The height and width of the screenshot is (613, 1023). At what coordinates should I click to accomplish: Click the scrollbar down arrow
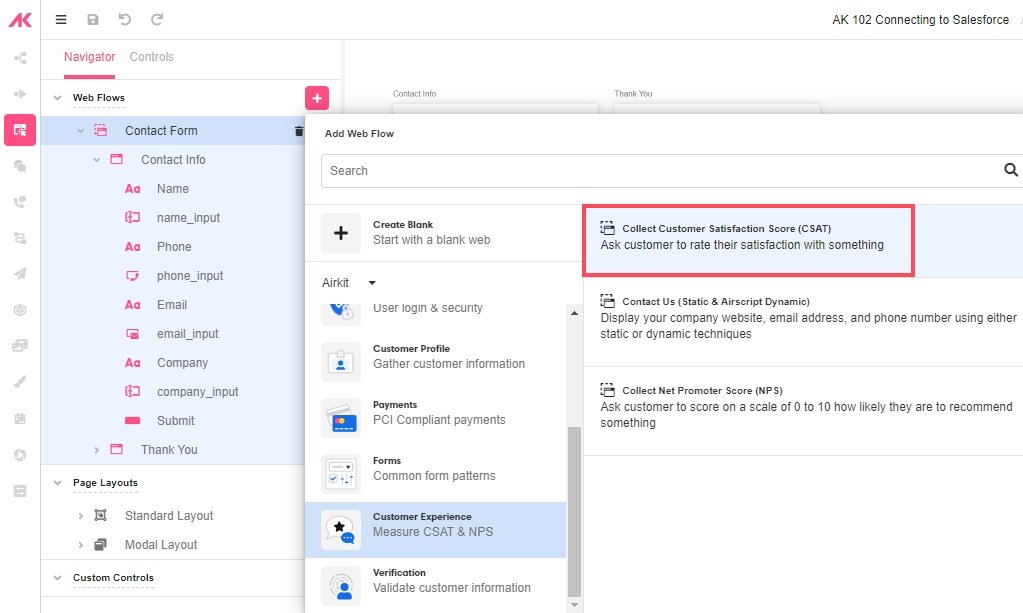(574, 605)
